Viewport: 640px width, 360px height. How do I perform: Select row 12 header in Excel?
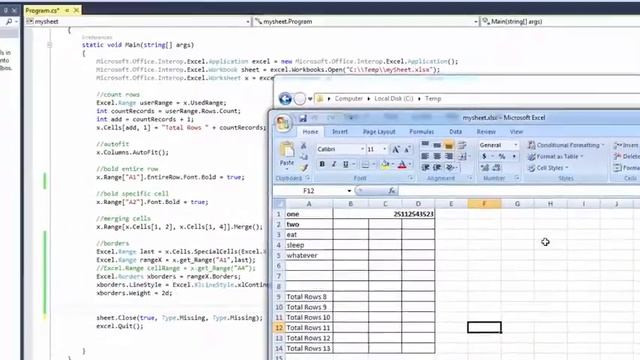coord(279,327)
